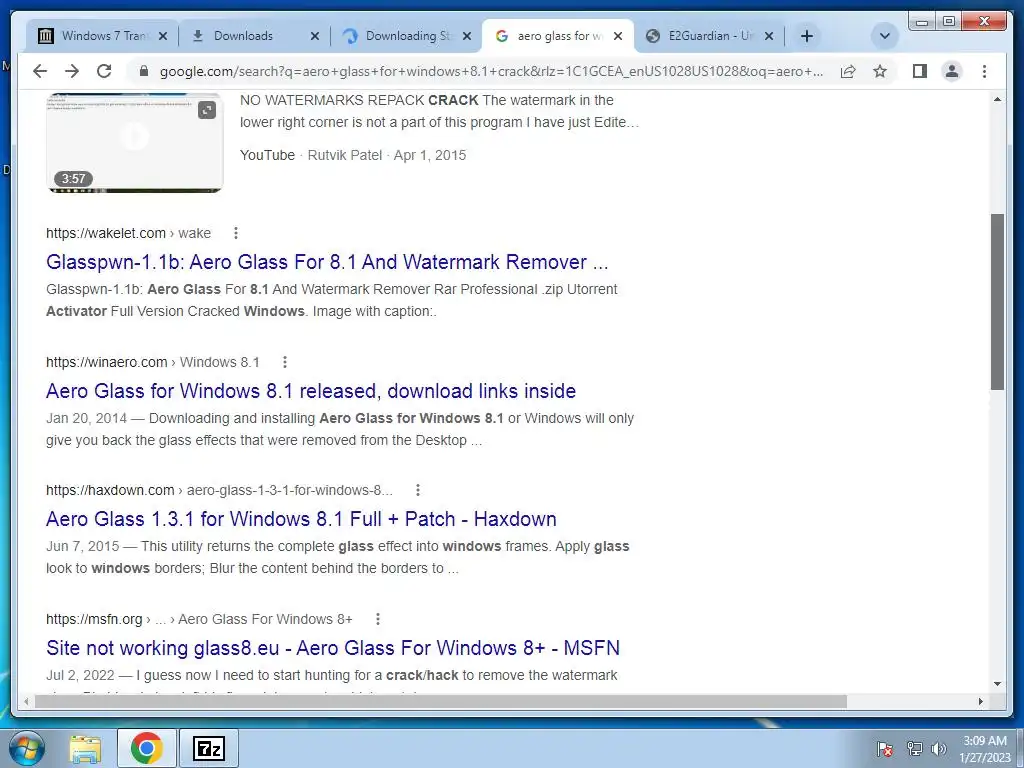Click the forward navigation arrow
This screenshot has width=1024, height=768.
click(x=72, y=71)
